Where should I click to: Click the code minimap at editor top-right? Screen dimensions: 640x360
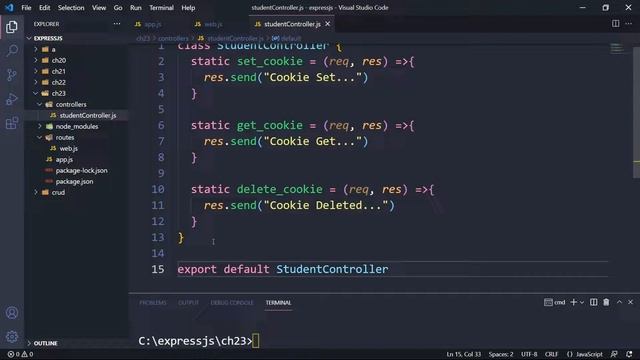[x=617, y=48]
